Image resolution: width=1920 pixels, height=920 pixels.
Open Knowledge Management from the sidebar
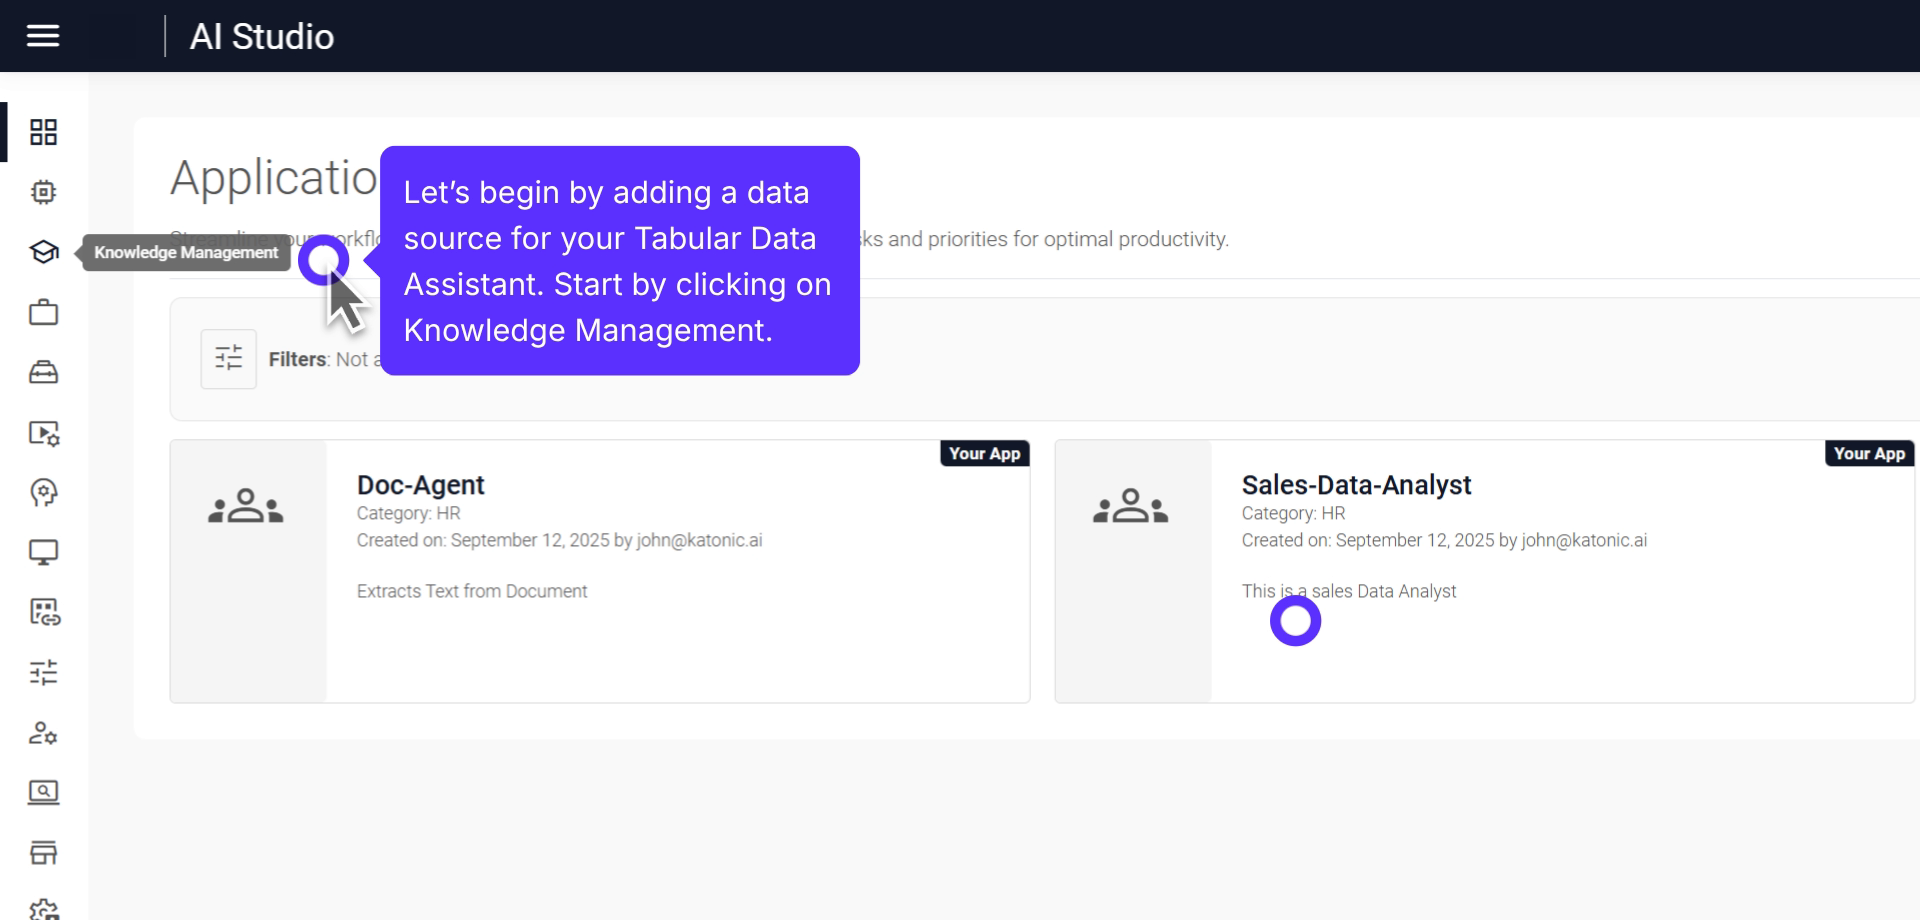click(44, 252)
